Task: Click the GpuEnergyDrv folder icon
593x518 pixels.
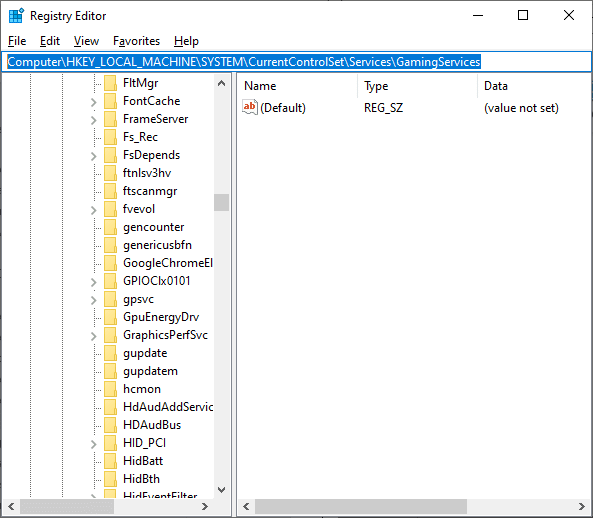Action: (110, 317)
